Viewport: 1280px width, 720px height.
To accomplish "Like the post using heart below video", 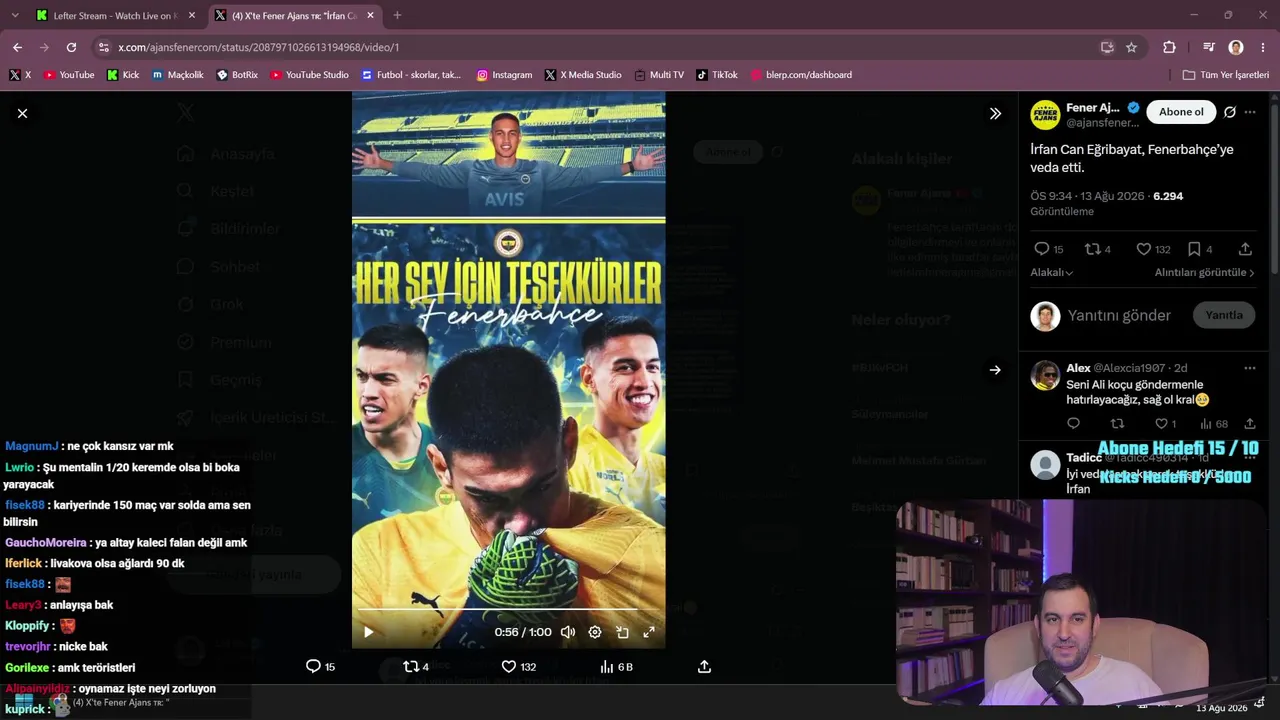I will [518, 667].
